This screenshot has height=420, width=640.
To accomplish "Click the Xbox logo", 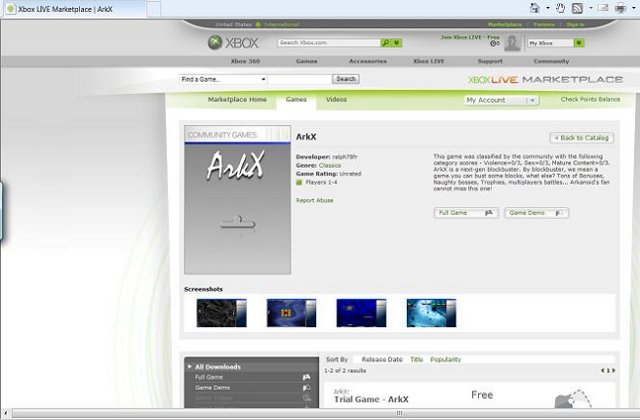I will (x=233, y=42).
